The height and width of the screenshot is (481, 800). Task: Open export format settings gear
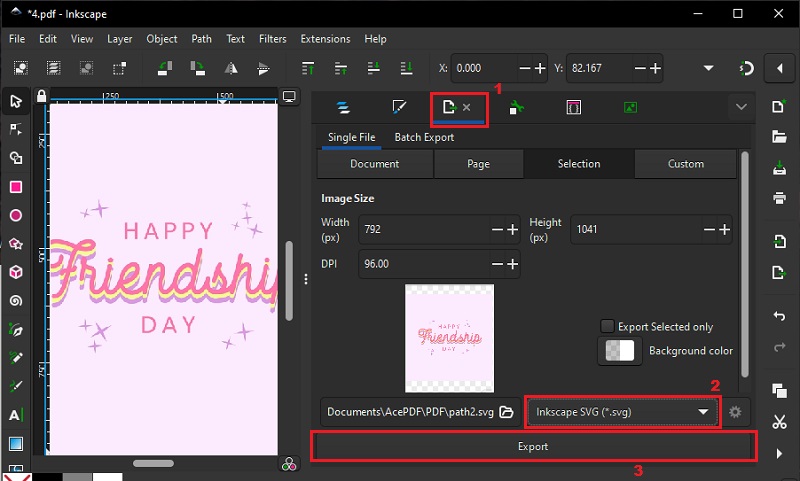point(735,412)
